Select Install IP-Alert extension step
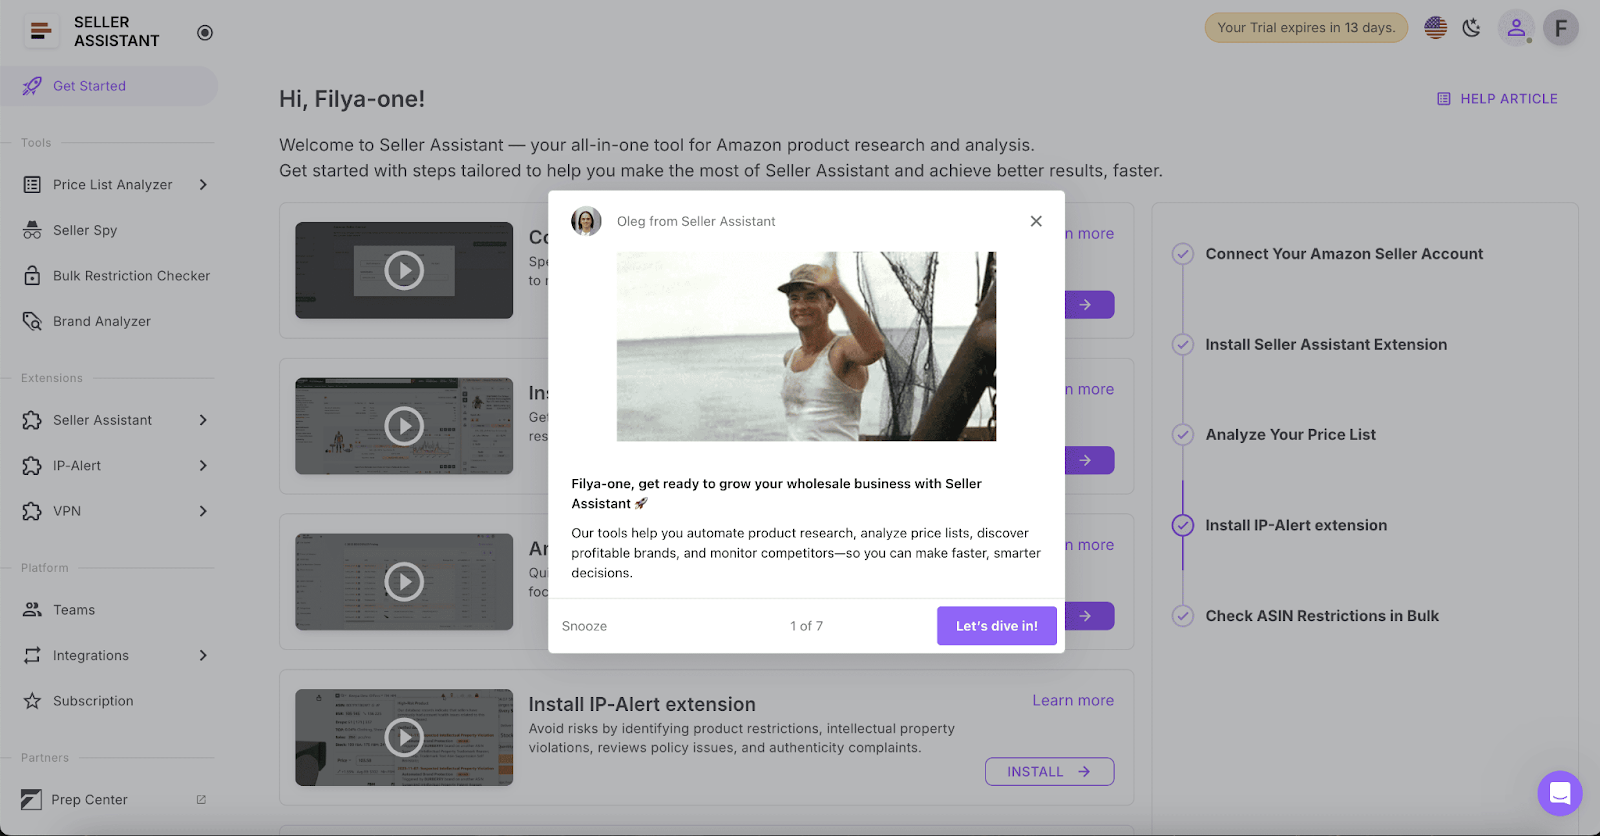Viewport: 1600px width, 836px height. click(1296, 526)
